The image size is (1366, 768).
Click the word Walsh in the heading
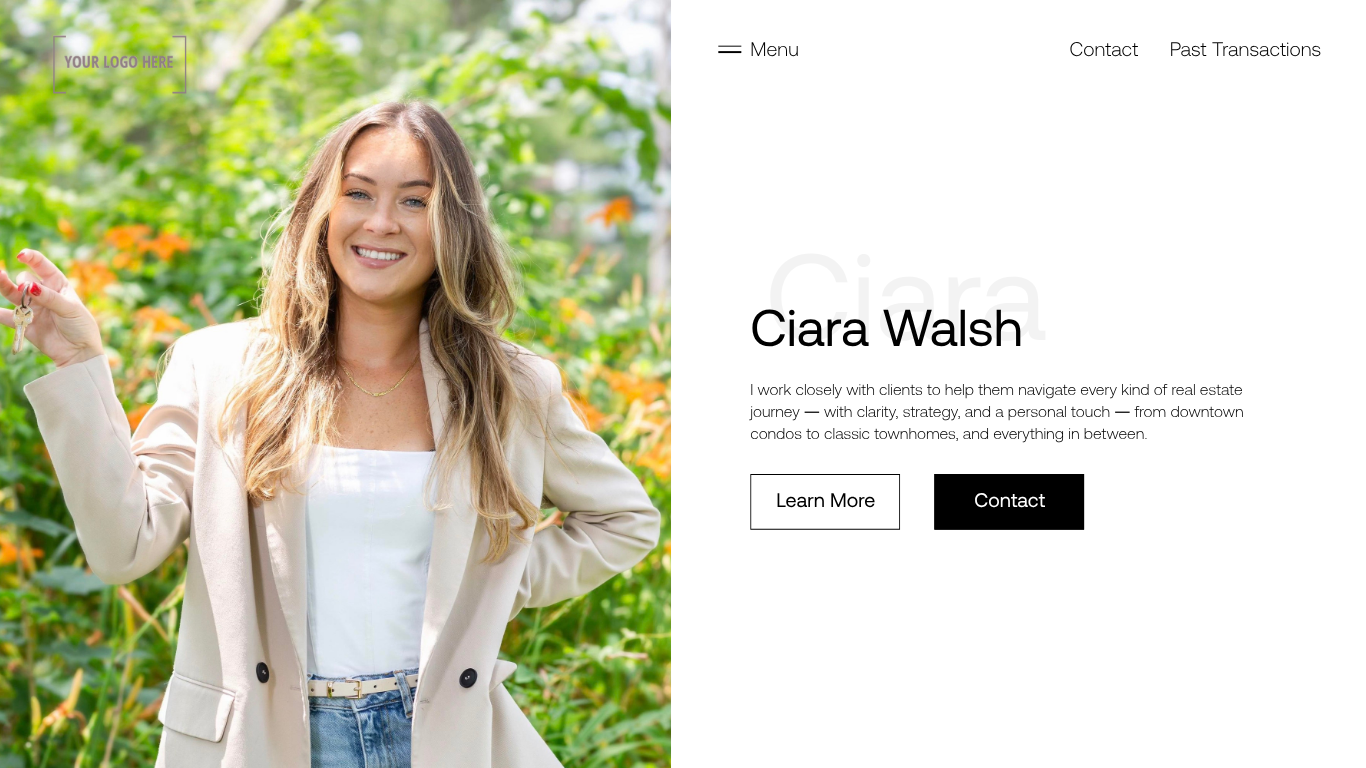pyautogui.click(x=953, y=328)
